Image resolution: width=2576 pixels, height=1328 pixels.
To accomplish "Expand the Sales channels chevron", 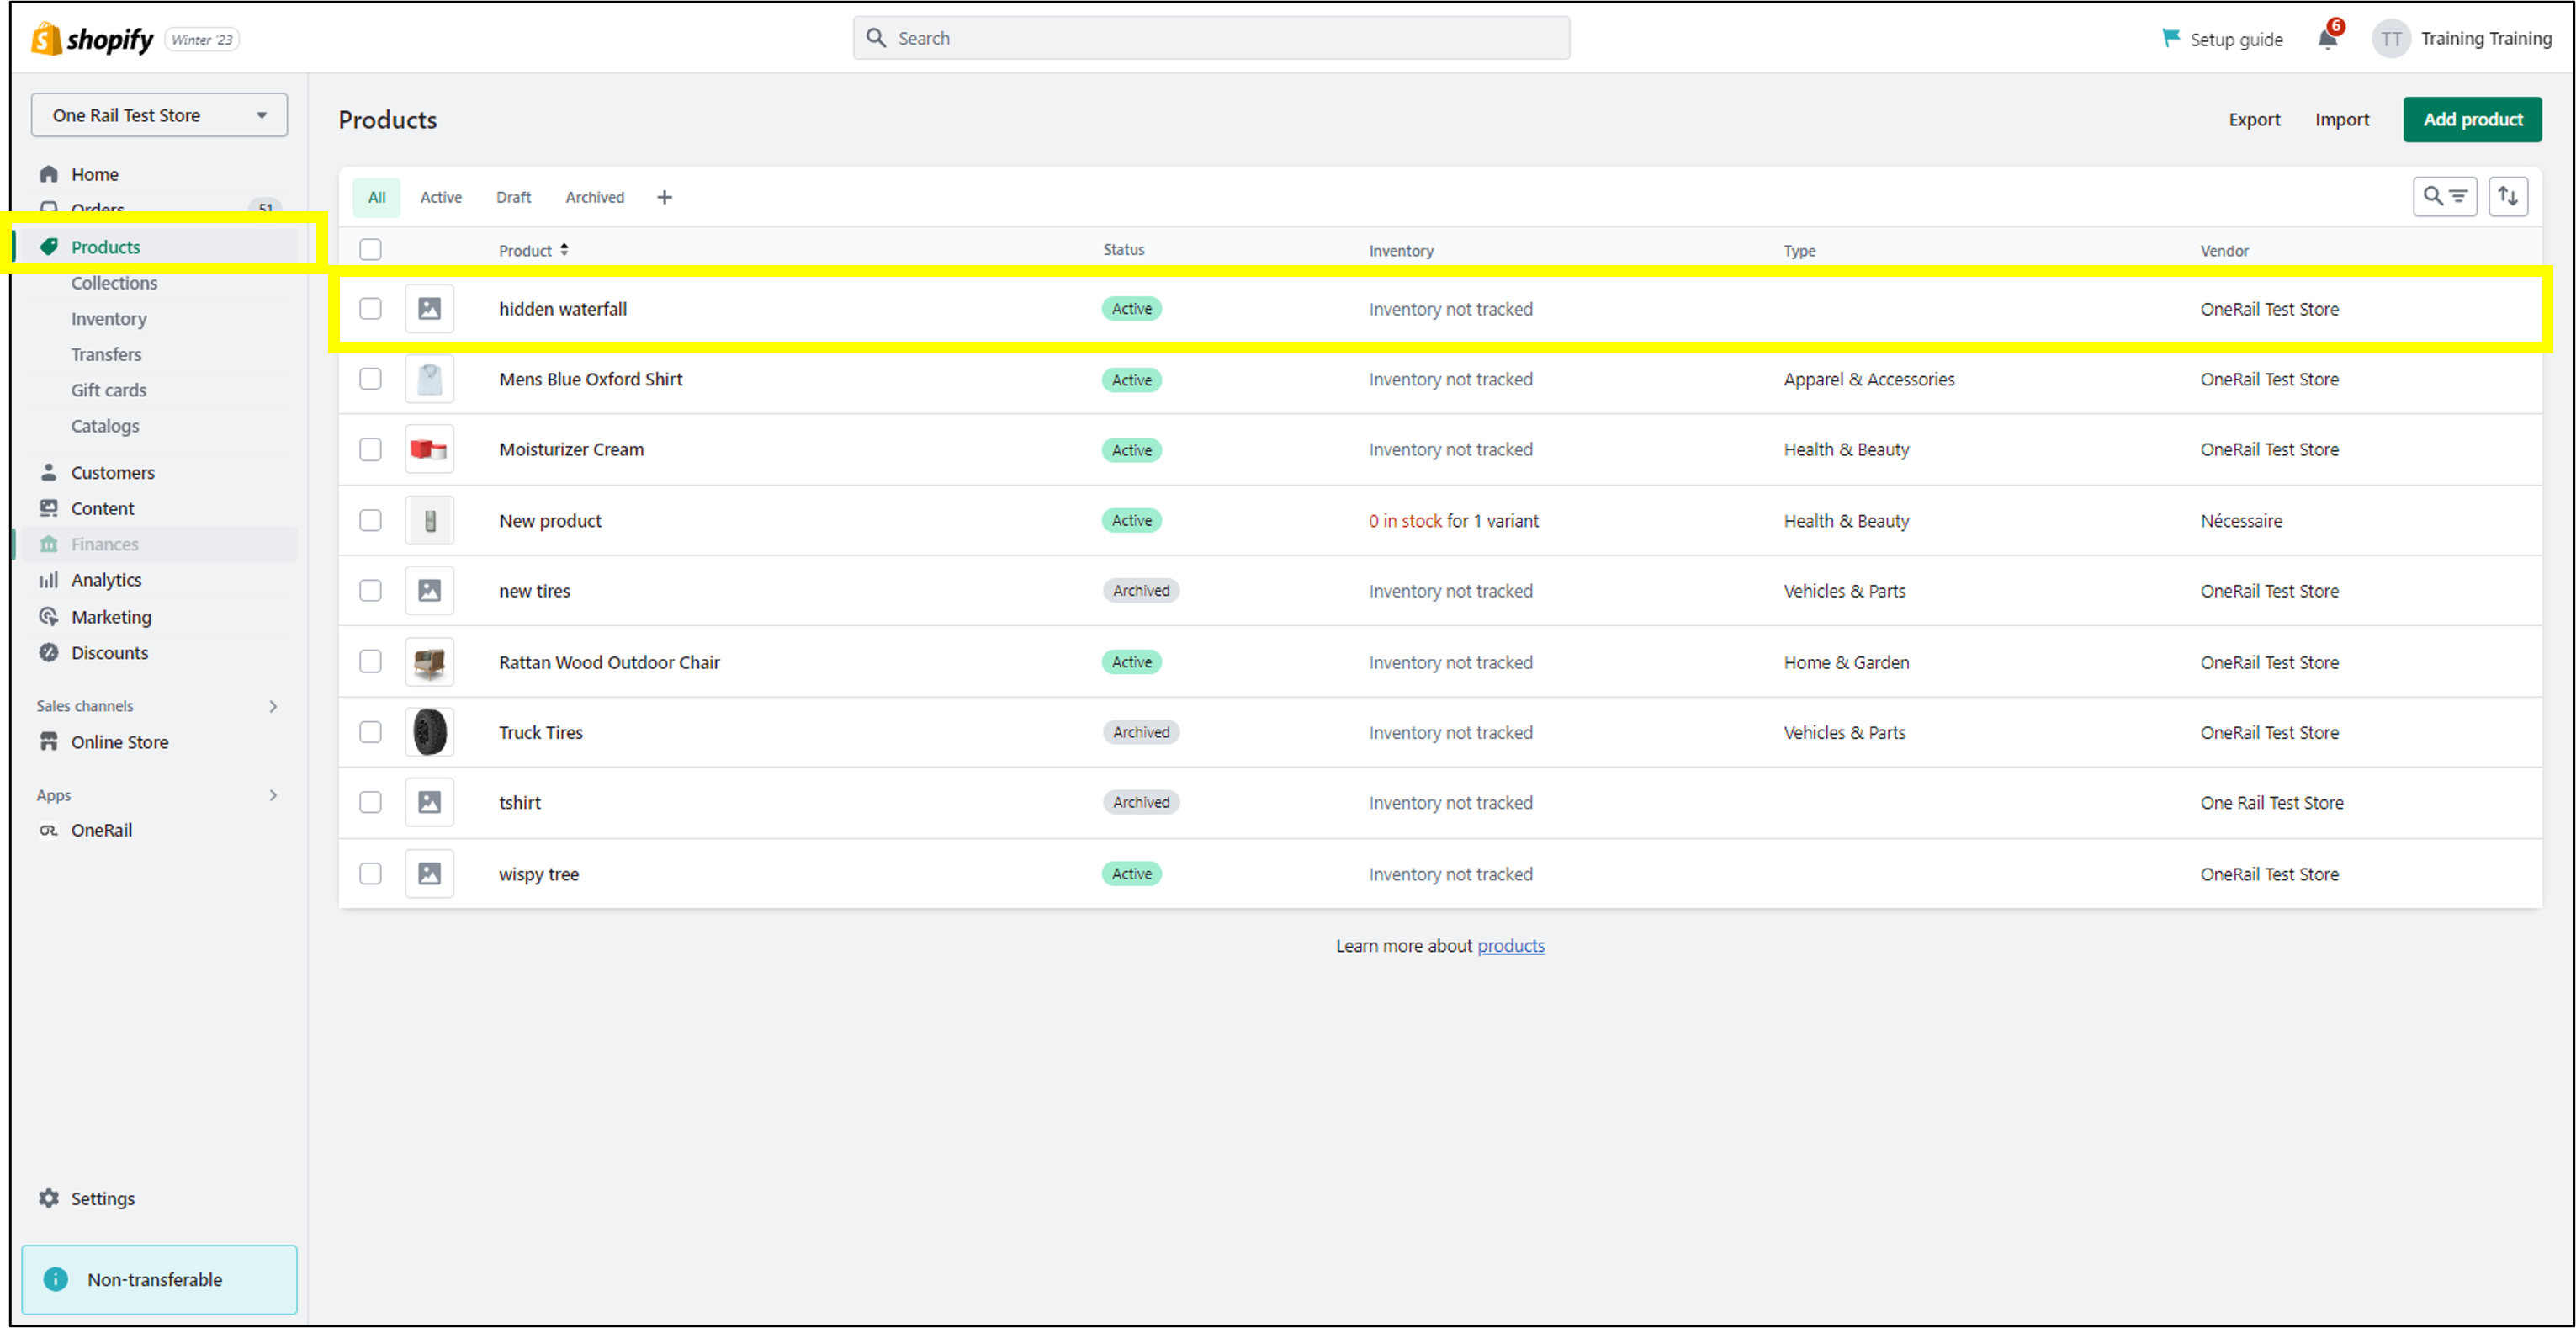I will click(x=273, y=706).
